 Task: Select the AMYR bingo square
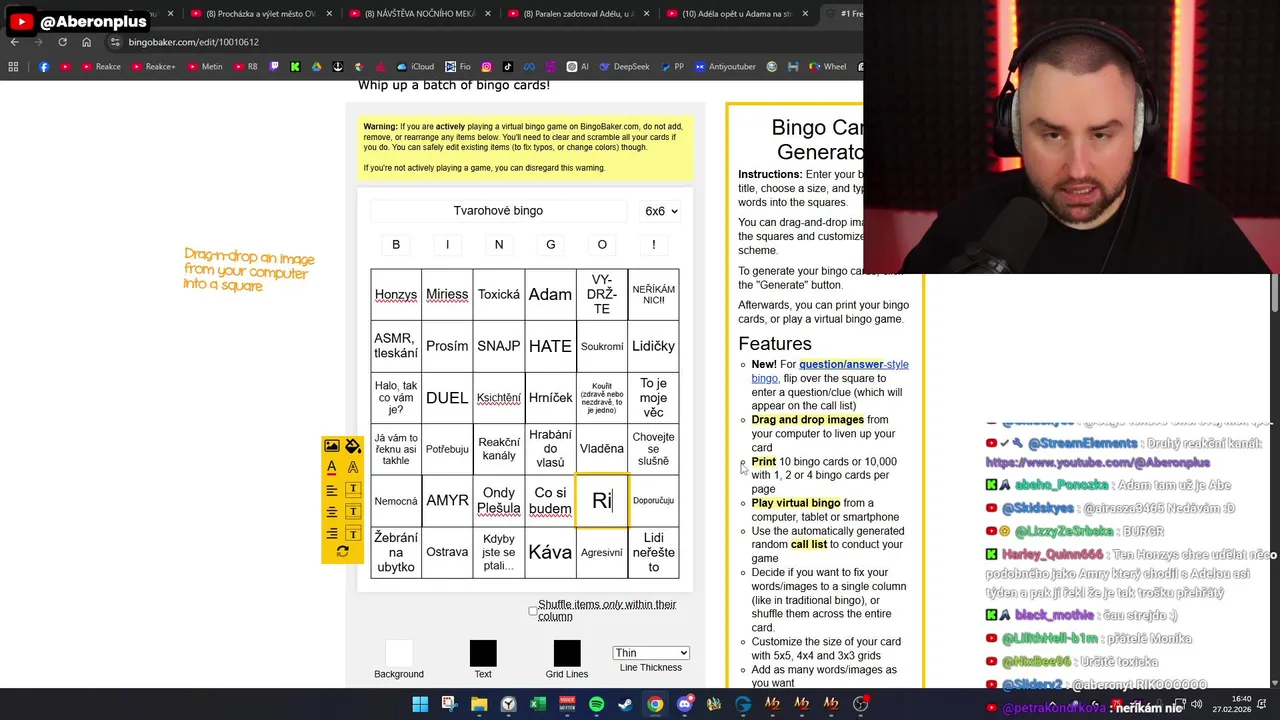(447, 501)
